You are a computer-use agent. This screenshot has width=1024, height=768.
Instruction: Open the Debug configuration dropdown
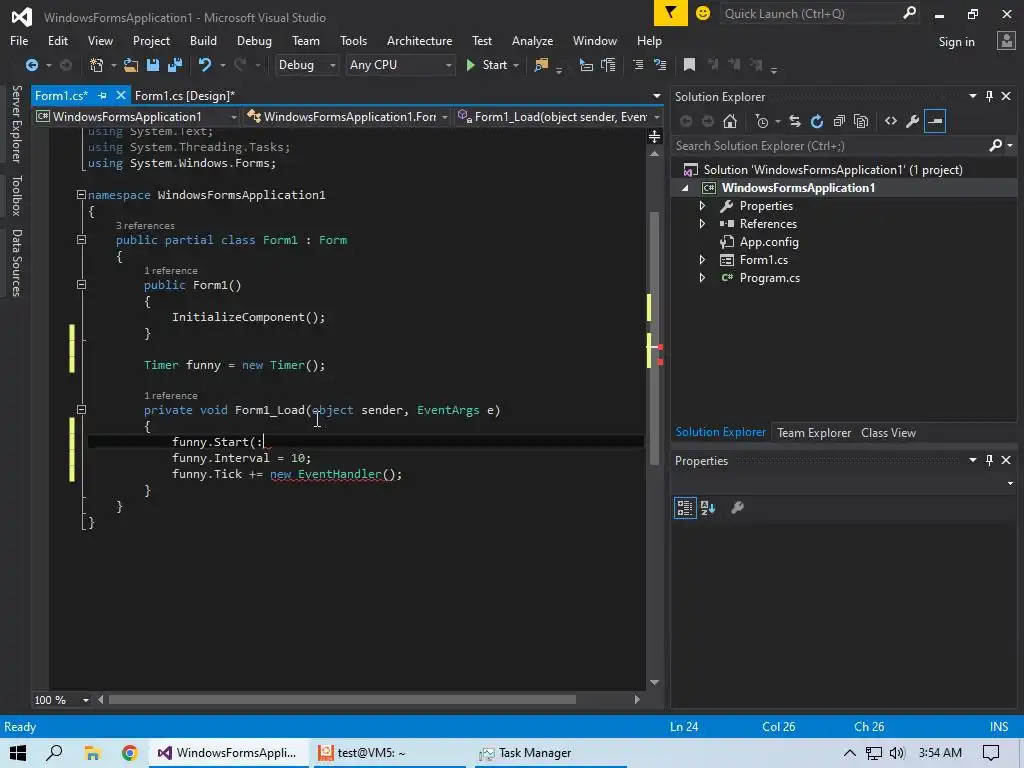[307, 65]
